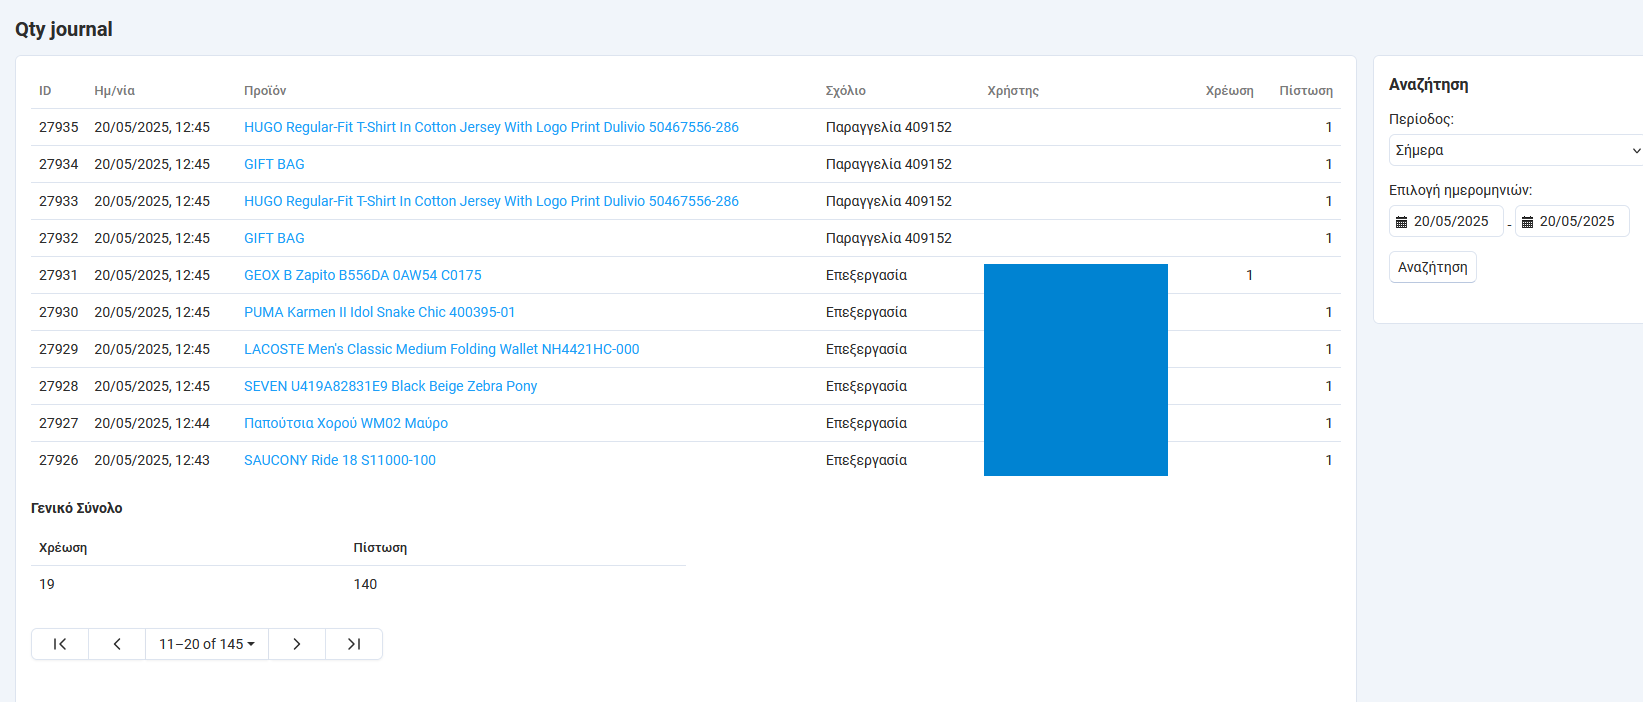The height and width of the screenshot is (702, 1643).
Task: Open LACOSTE Men's Classic Wallet link
Action: pos(442,349)
